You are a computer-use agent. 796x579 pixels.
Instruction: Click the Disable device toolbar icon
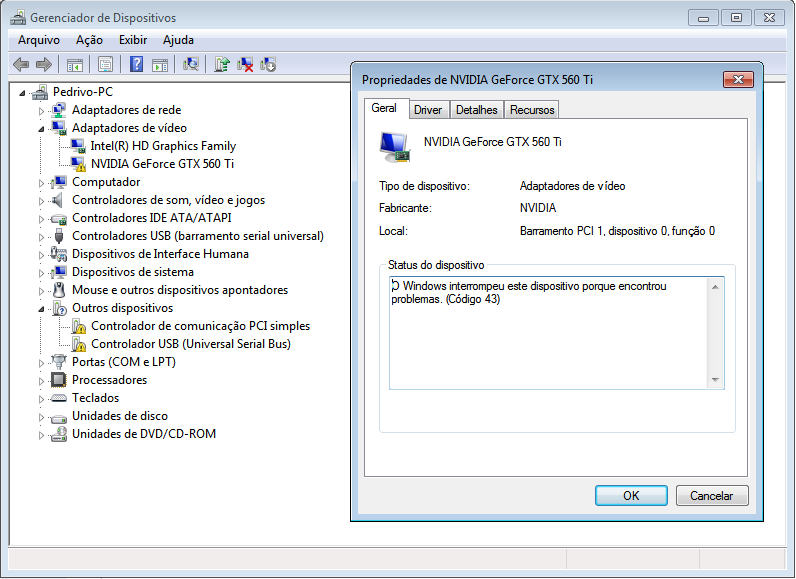tap(268, 64)
